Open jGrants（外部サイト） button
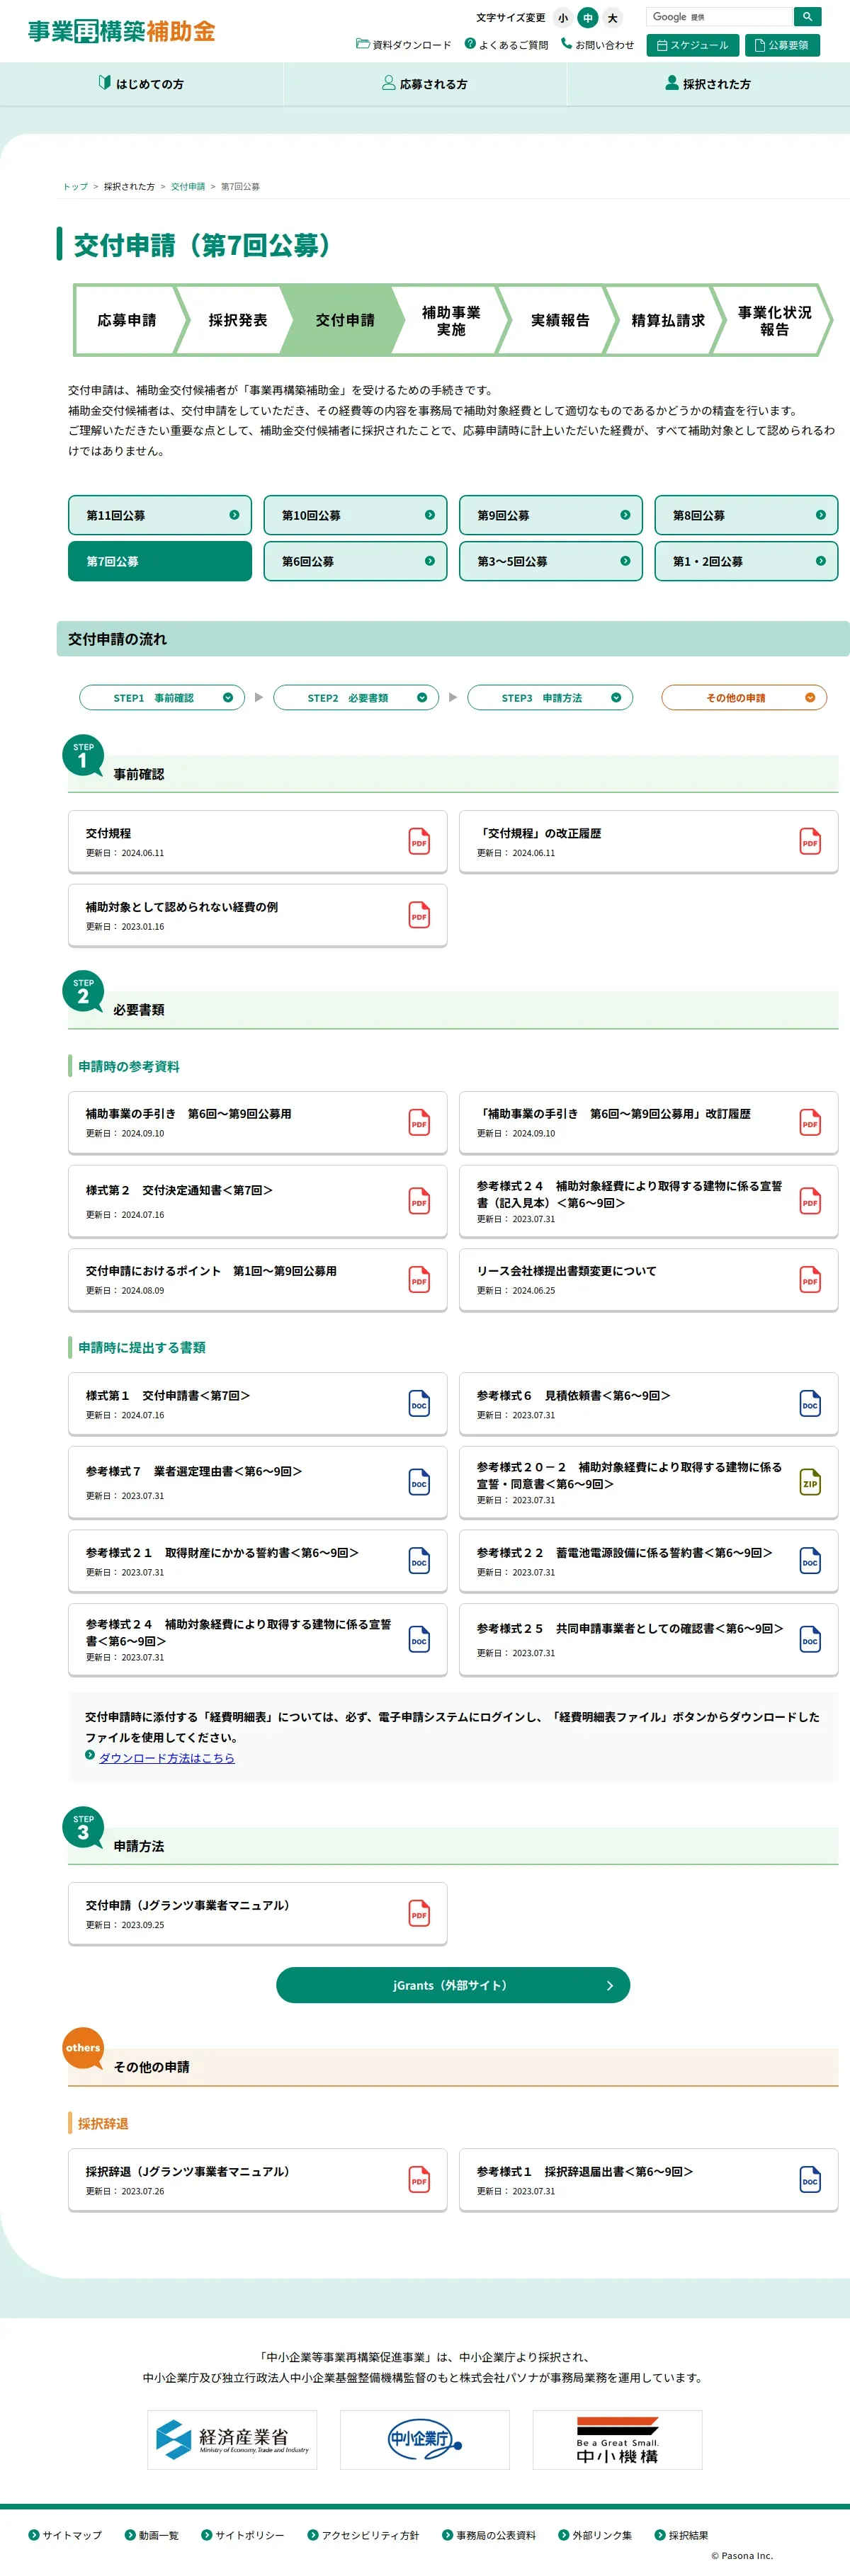Image resolution: width=850 pixels, height=2576 pixels. [x=453, y=1985]
